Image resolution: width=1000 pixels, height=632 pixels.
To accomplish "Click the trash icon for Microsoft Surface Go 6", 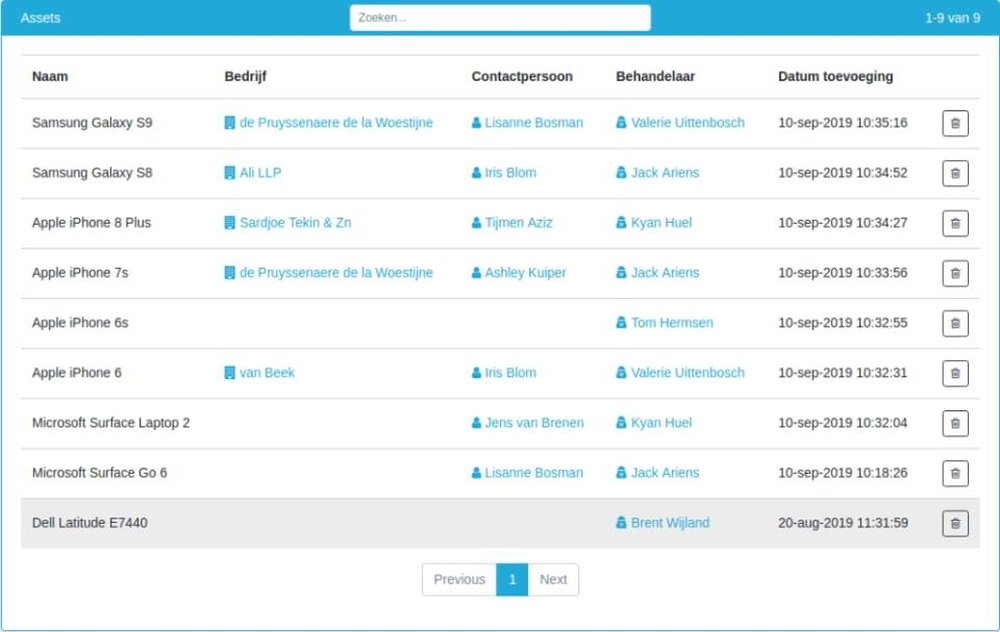I will tap(954, 473).
